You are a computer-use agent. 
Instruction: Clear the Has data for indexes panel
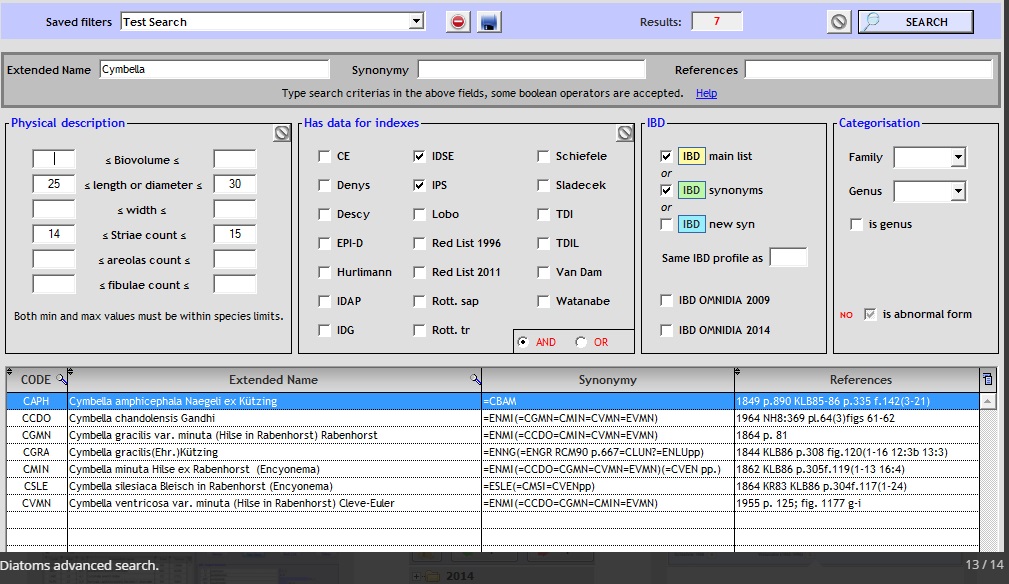(x=625, y=133)
